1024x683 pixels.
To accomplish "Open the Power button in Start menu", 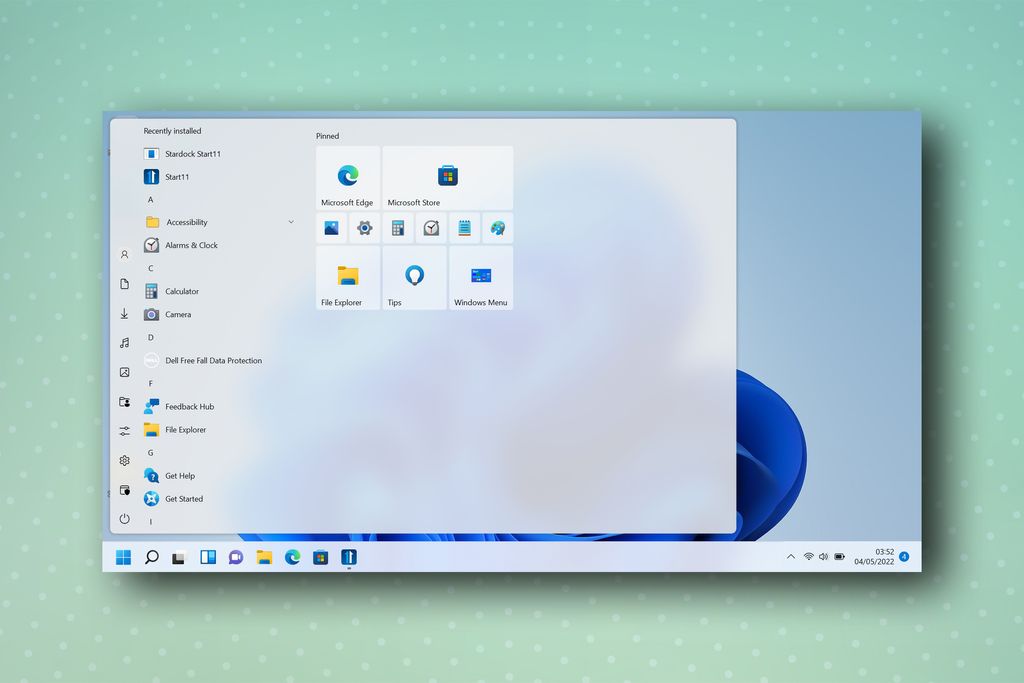I will point(124,519).
